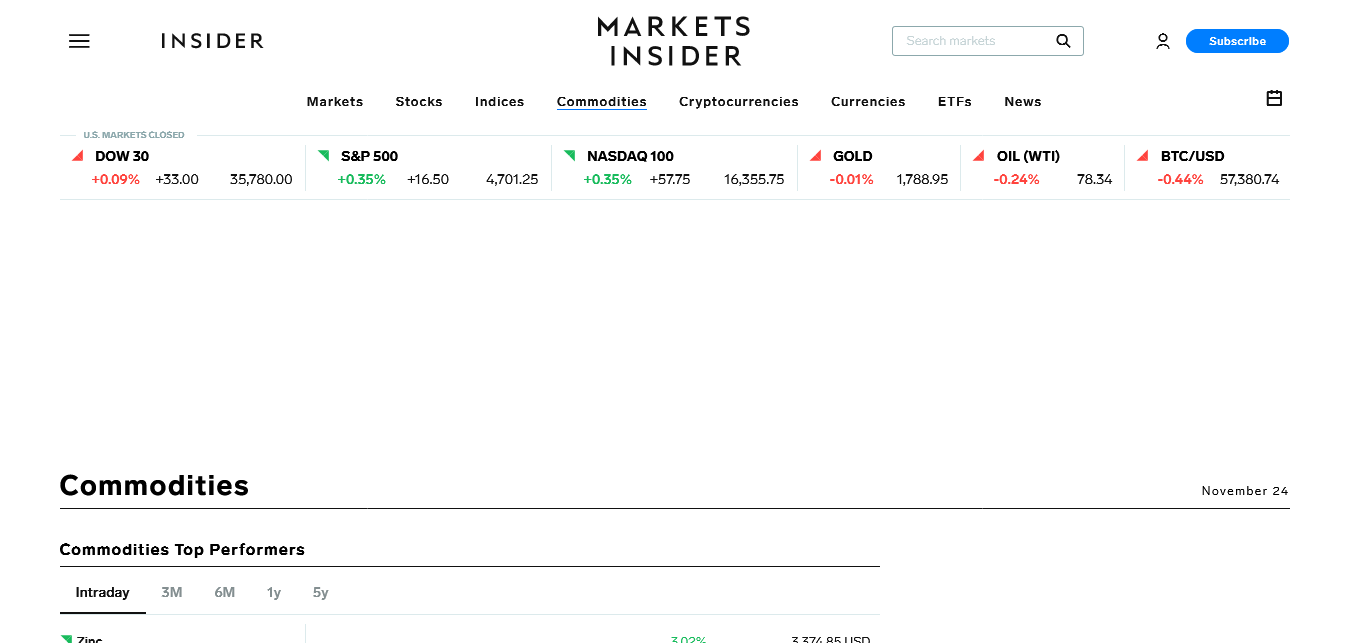The width and height of the screenshot is (1366, 643).
Task: Type in the Search markets field
Action: click(970, 41)
